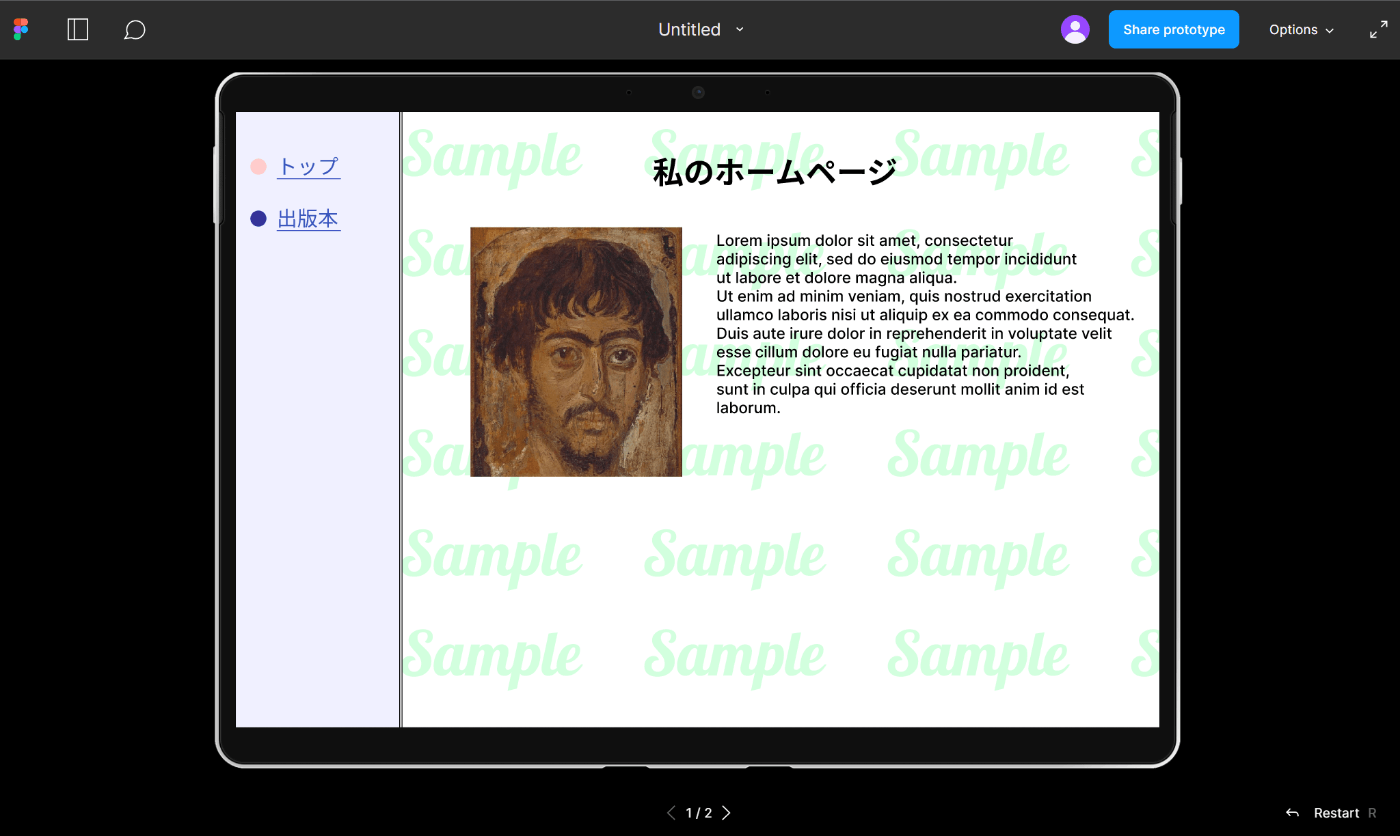Enter fullscreen with the expand arrows icon

(1379, 30)
